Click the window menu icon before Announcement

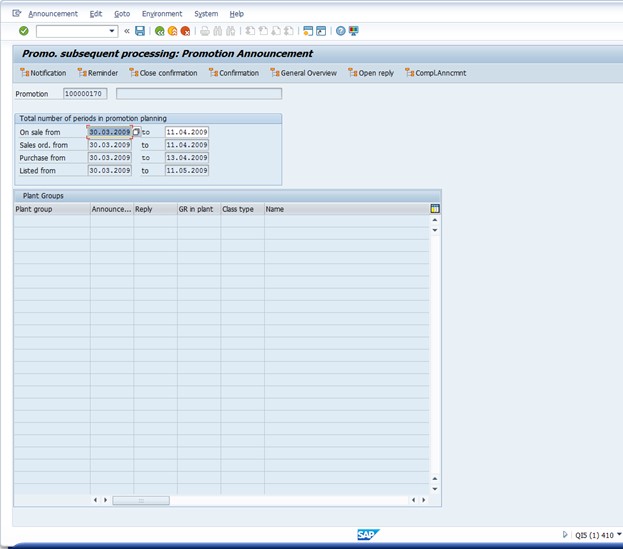coord(16,14)
